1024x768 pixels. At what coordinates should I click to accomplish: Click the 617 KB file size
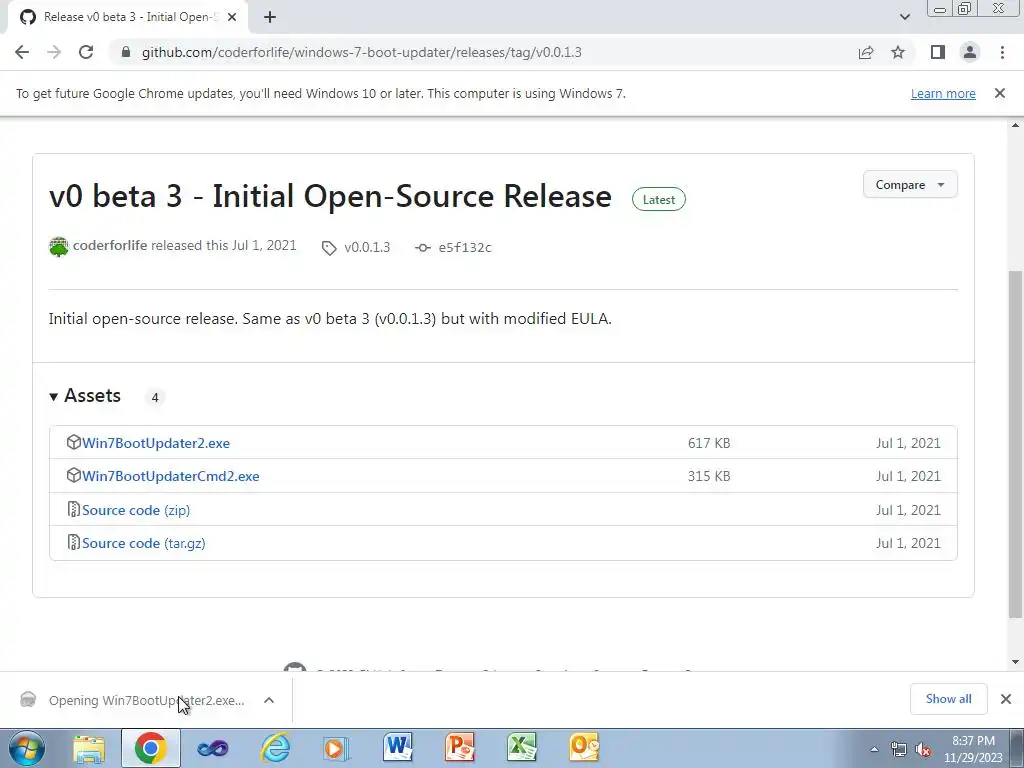709,443
